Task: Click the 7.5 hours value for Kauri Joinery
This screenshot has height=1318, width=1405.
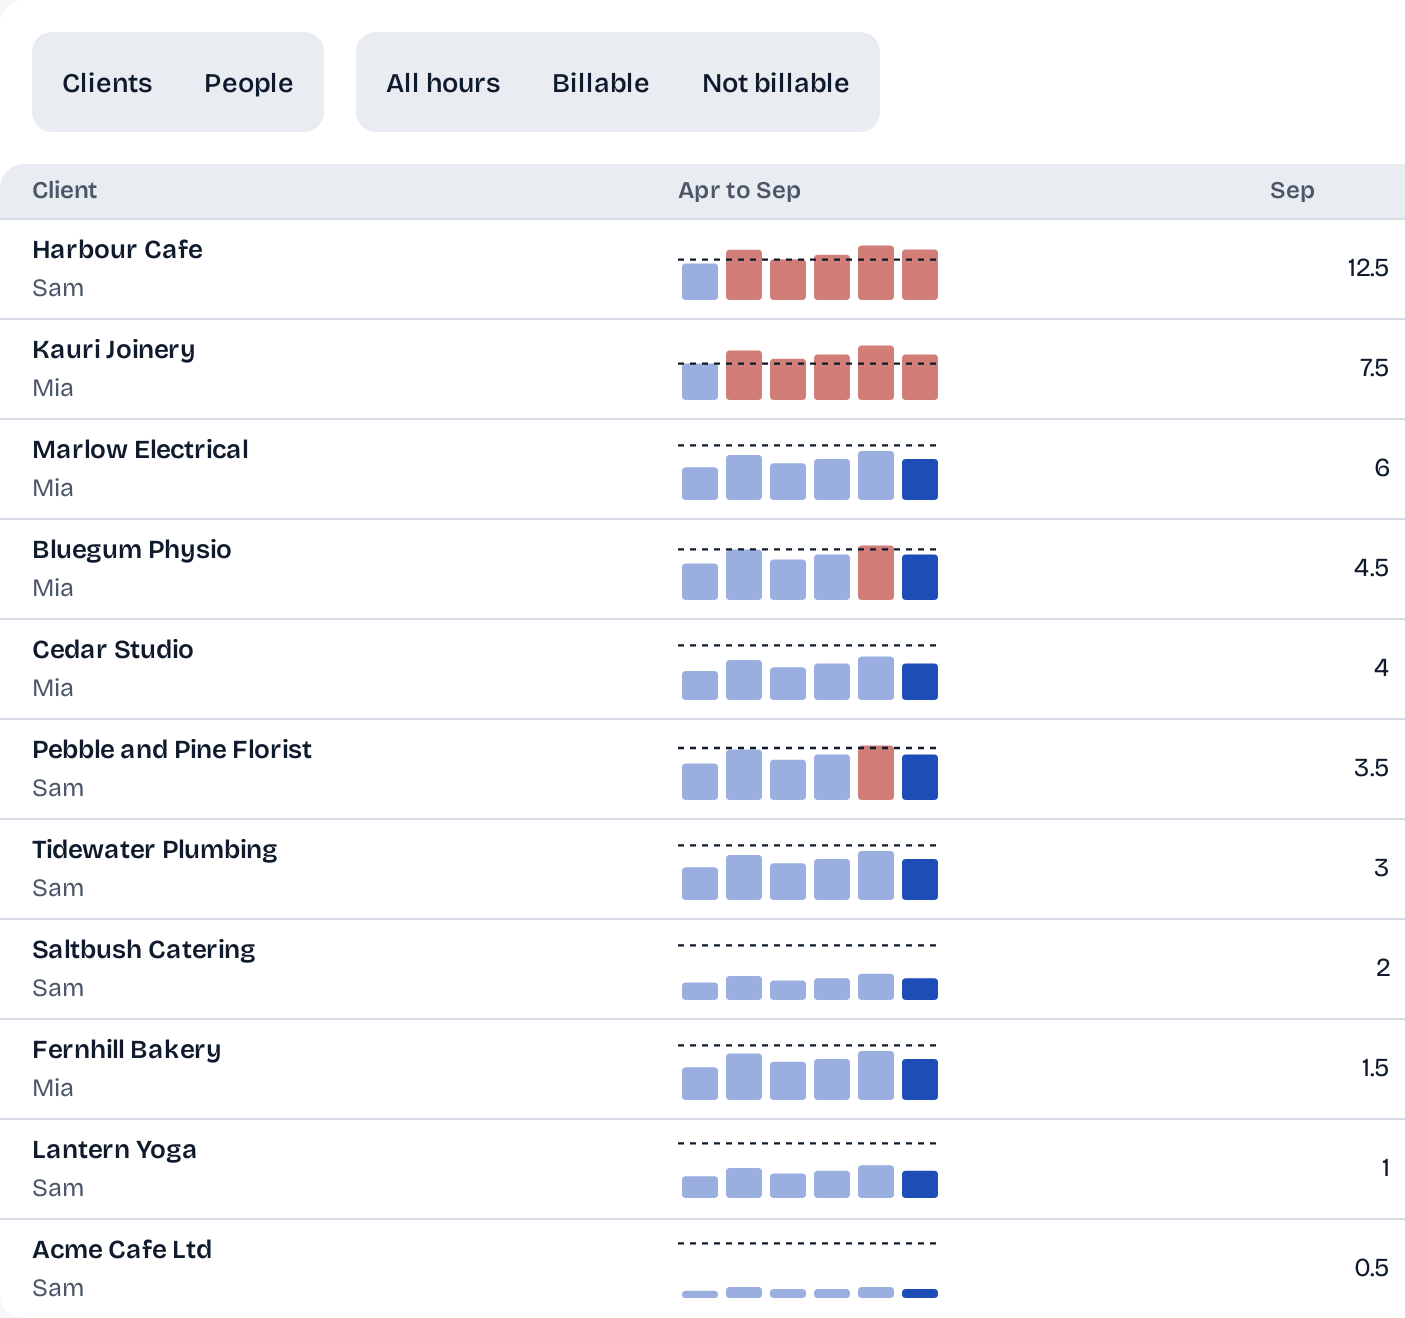Action: 1374,368
